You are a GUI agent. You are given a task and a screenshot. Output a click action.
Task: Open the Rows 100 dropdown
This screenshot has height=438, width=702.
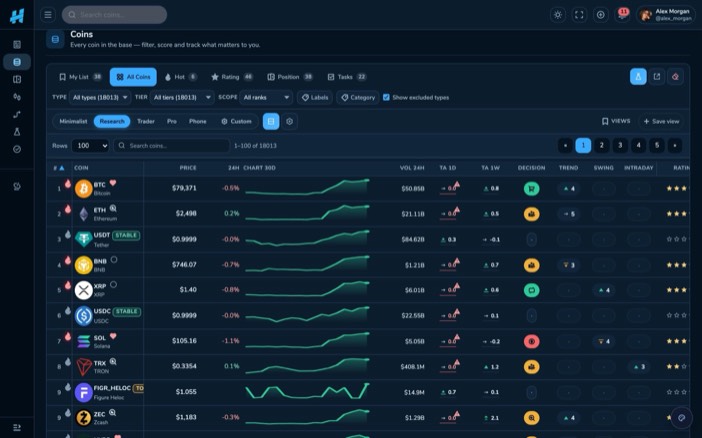tap(91, 146)
